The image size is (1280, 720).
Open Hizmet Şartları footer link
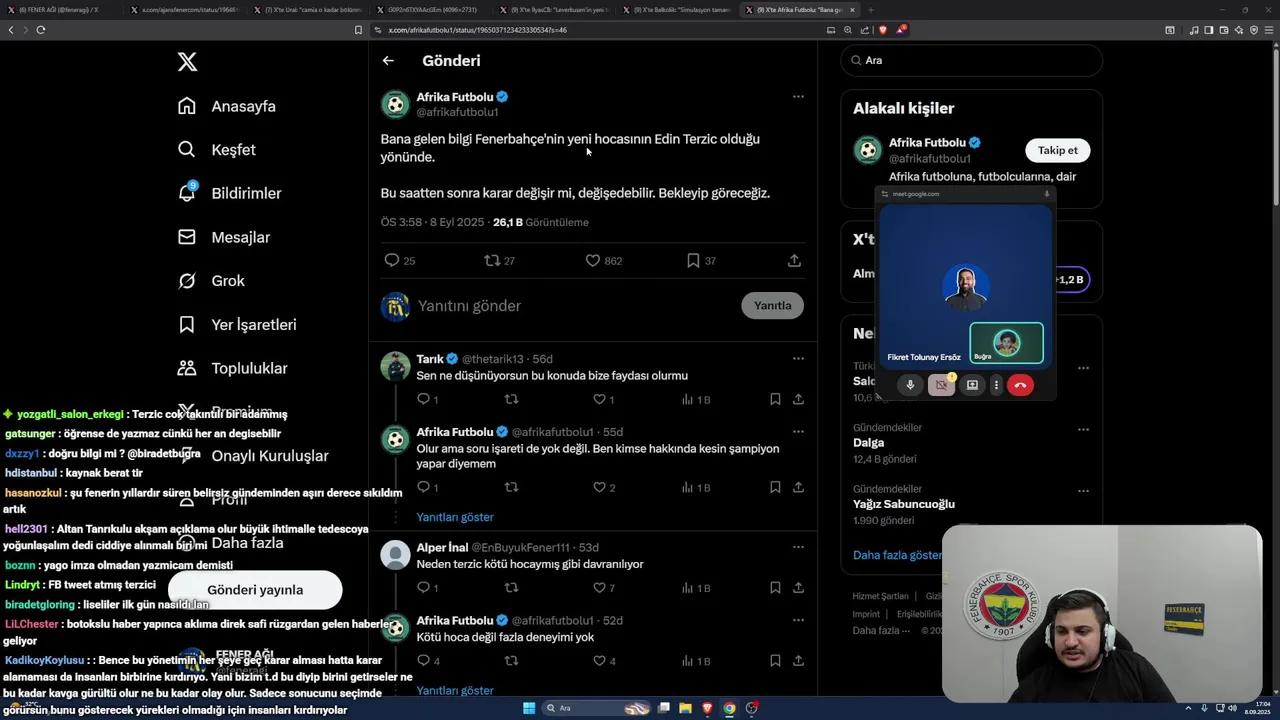(881, 597)
